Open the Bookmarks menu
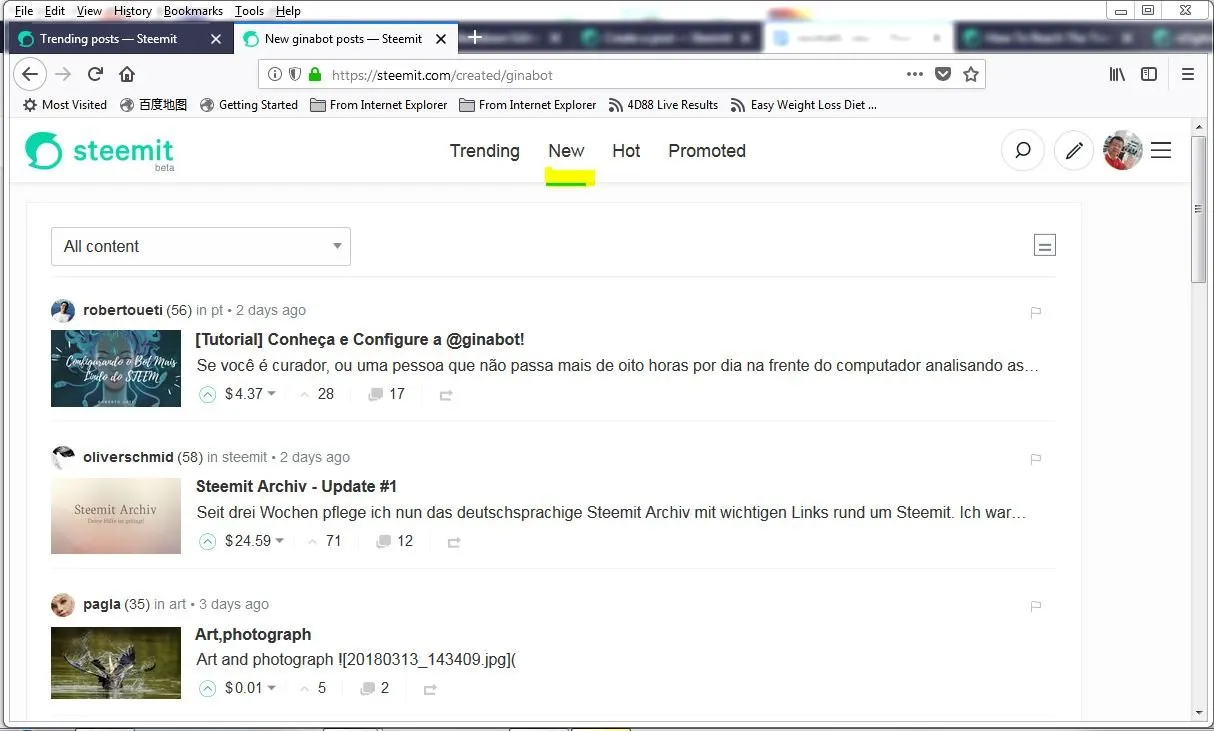Screen dimensions: 1214x731 click(x=193, y=11)
